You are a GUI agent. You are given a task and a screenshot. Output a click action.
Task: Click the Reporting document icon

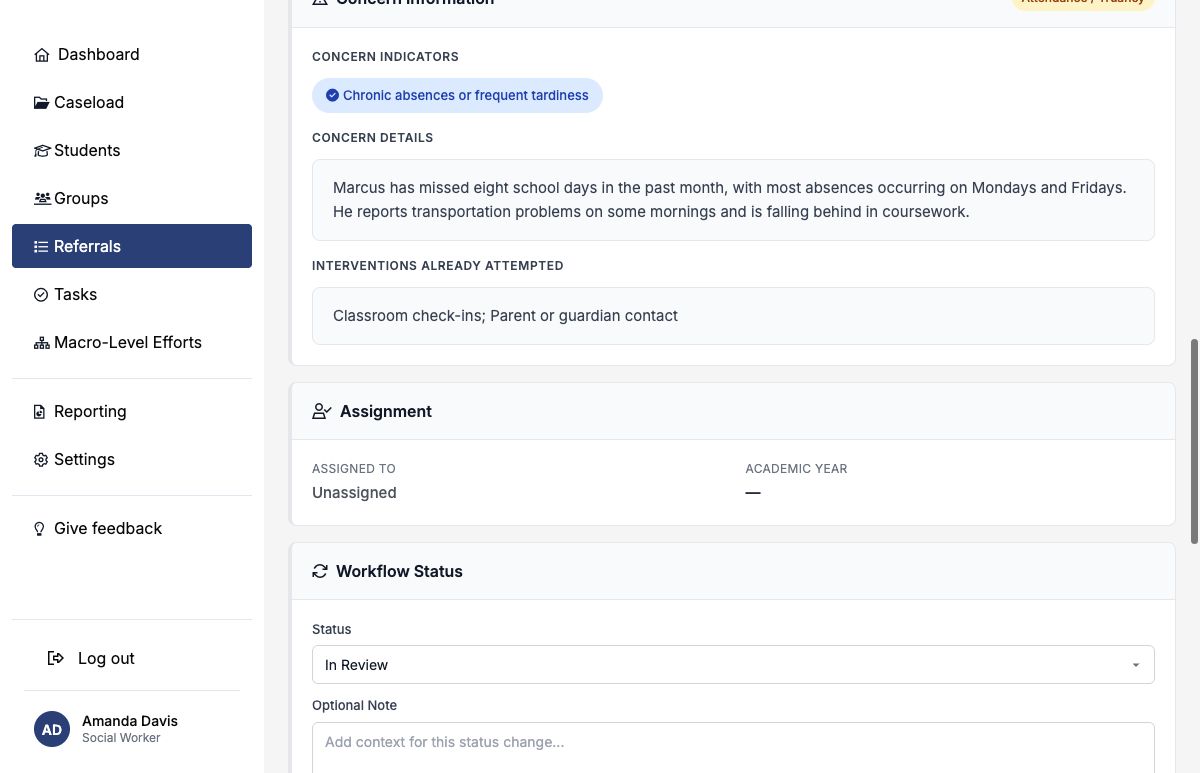coord(40,412)
